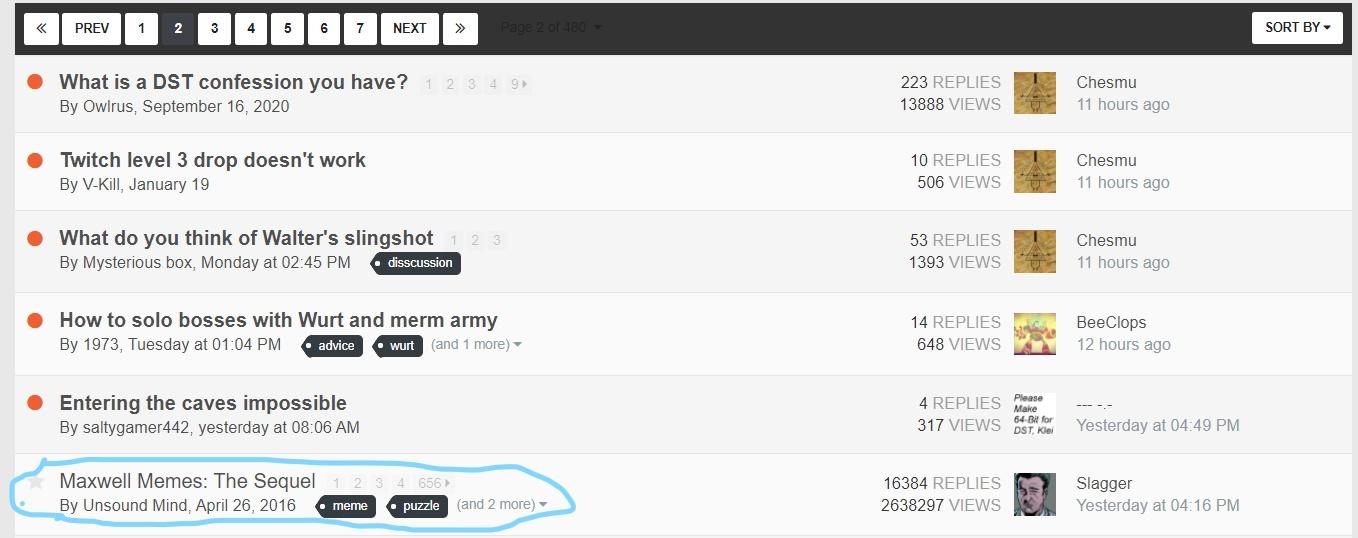This screenshot has height=538, width=1358.
Task: Open author saltygamer442 profile link
Action: point(136,427)
